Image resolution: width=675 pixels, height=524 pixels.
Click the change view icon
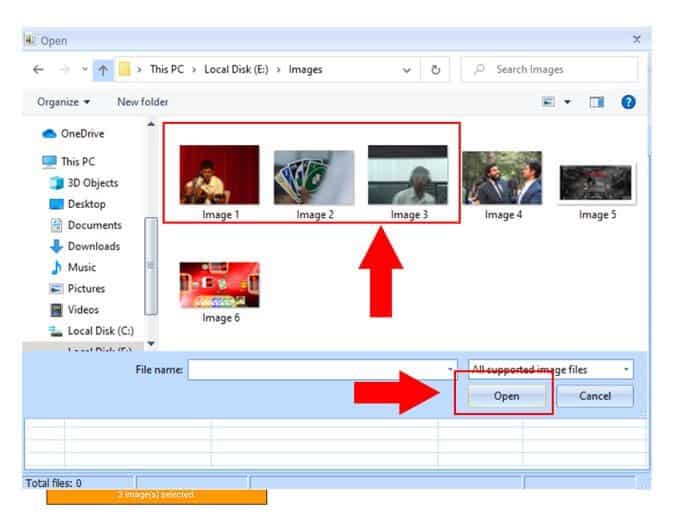point(548,102)
